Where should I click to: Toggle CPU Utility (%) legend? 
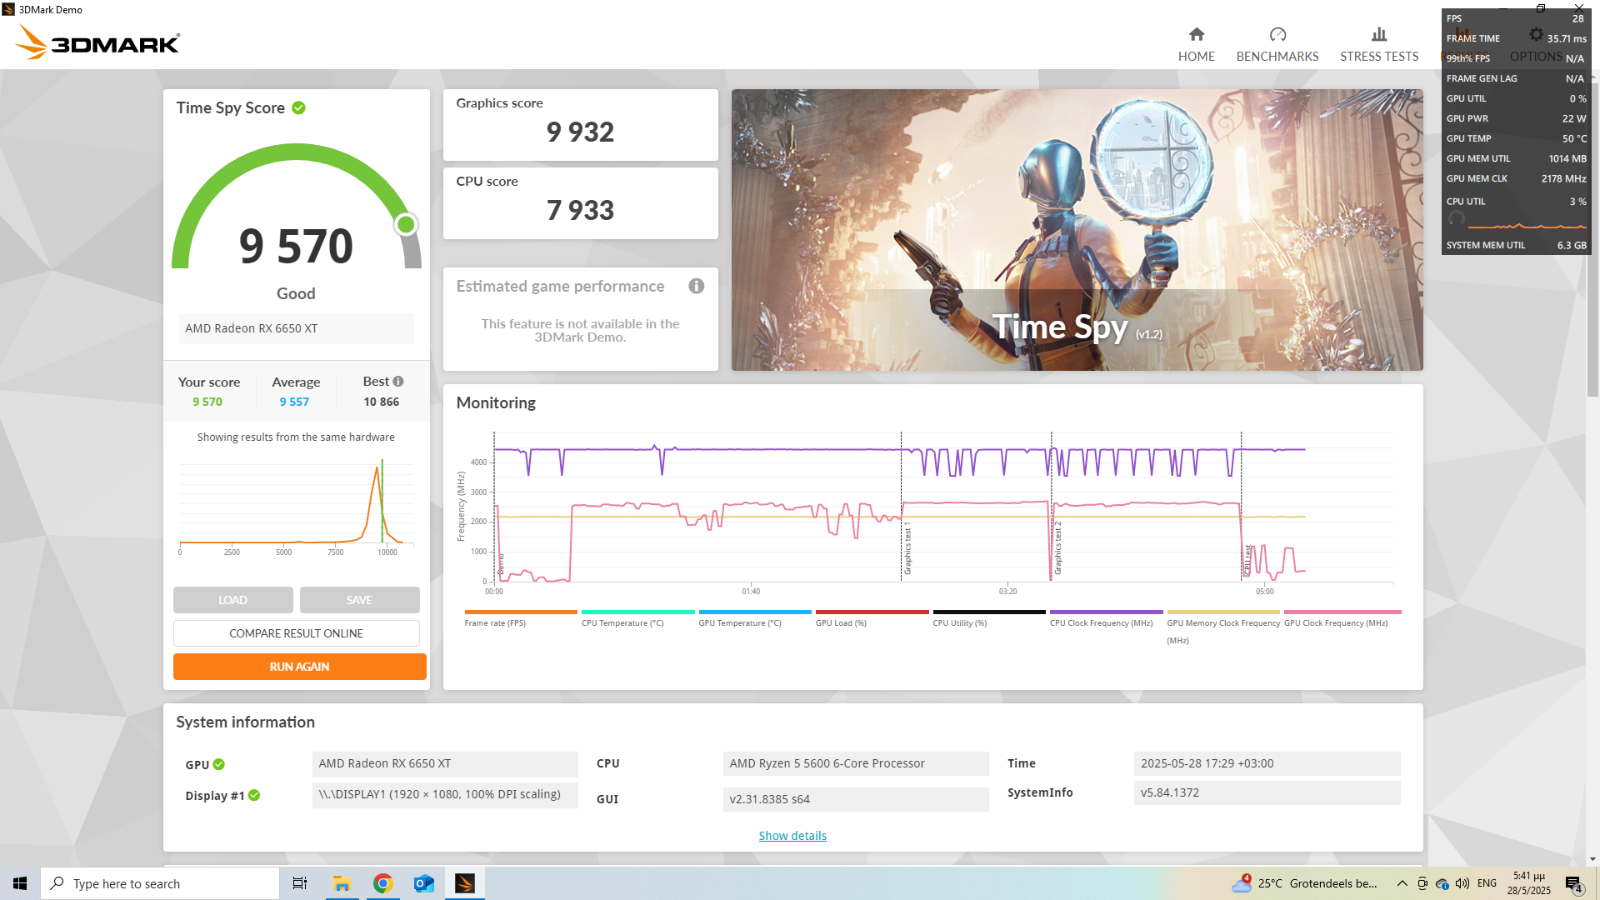tap(989, 618)
